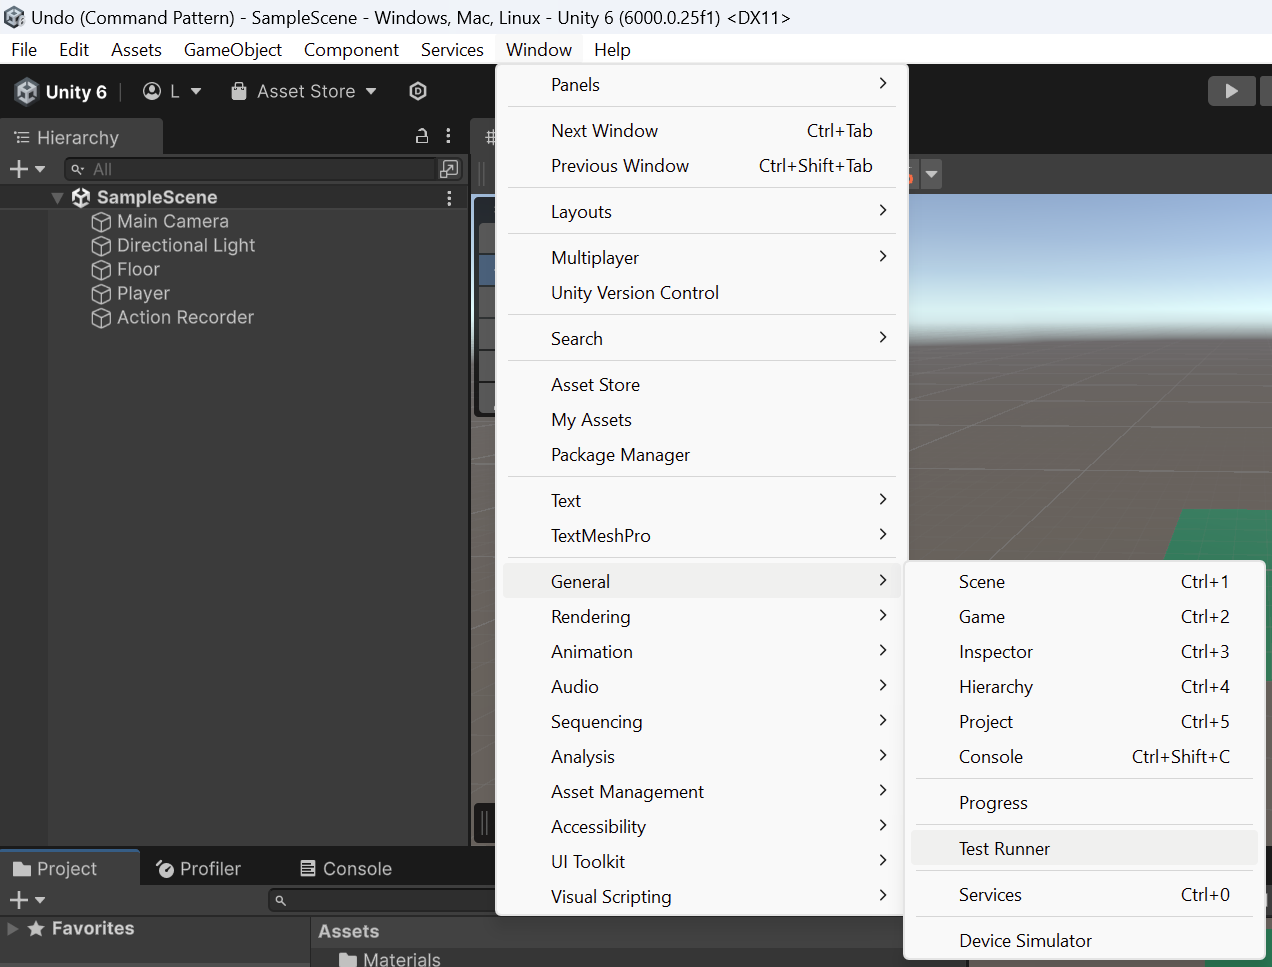Open the Test Runner window
This screenshot has height=967, width=1272.
pos(1085,849)
